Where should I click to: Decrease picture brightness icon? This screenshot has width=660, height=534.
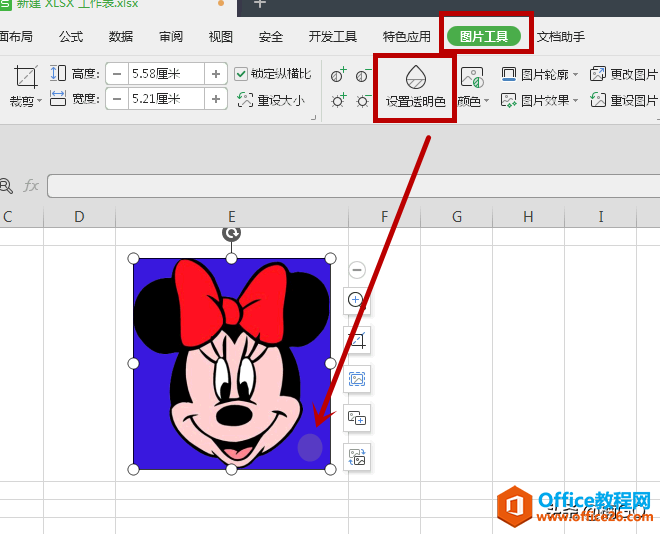[x=363, y=101]
